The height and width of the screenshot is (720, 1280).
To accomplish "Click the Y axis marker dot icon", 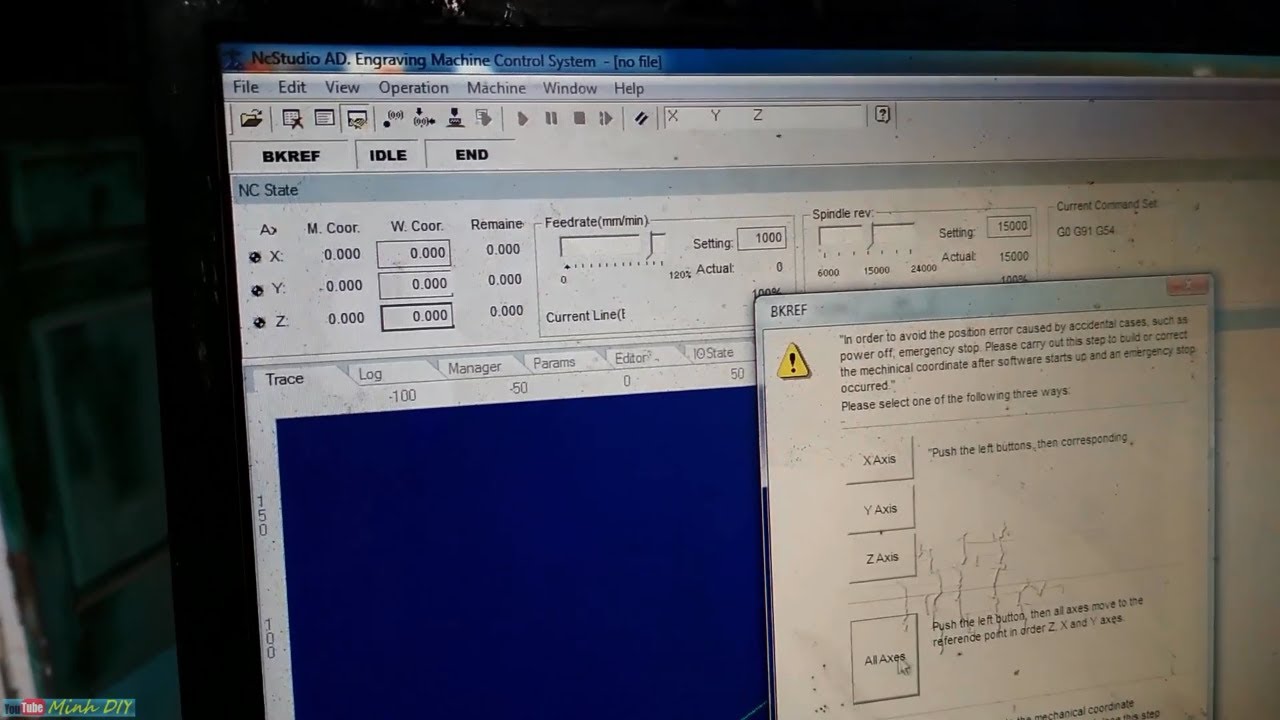I will 257,290.
